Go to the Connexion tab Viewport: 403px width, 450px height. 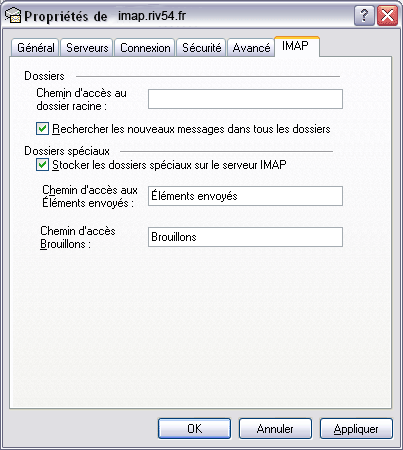pos(145,48)
